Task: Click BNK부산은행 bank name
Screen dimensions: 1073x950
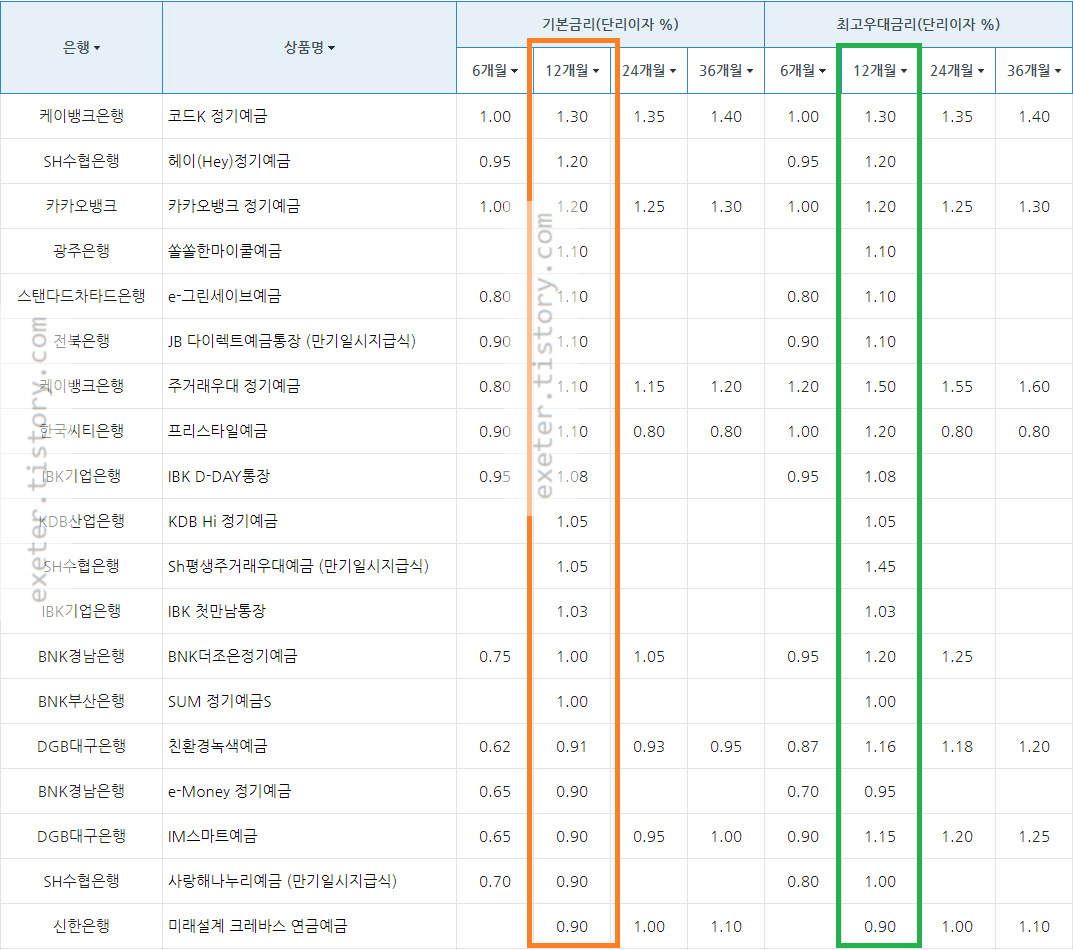Action: coord(81,701)
